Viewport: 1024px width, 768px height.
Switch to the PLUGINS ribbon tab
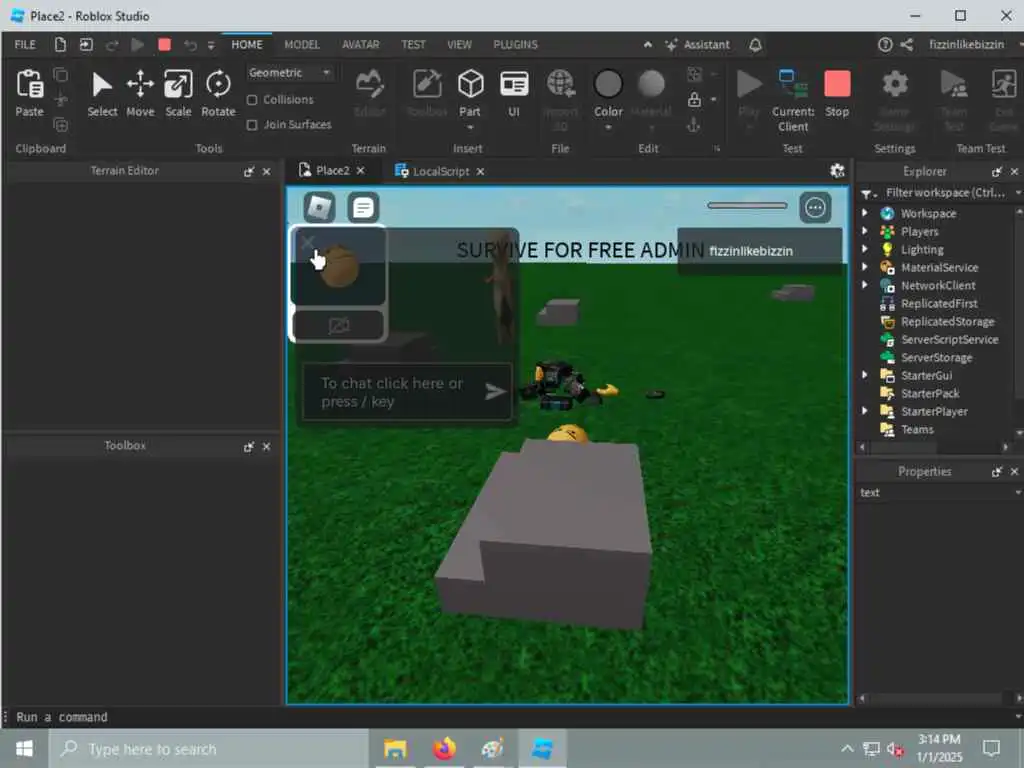coord(515,44)
